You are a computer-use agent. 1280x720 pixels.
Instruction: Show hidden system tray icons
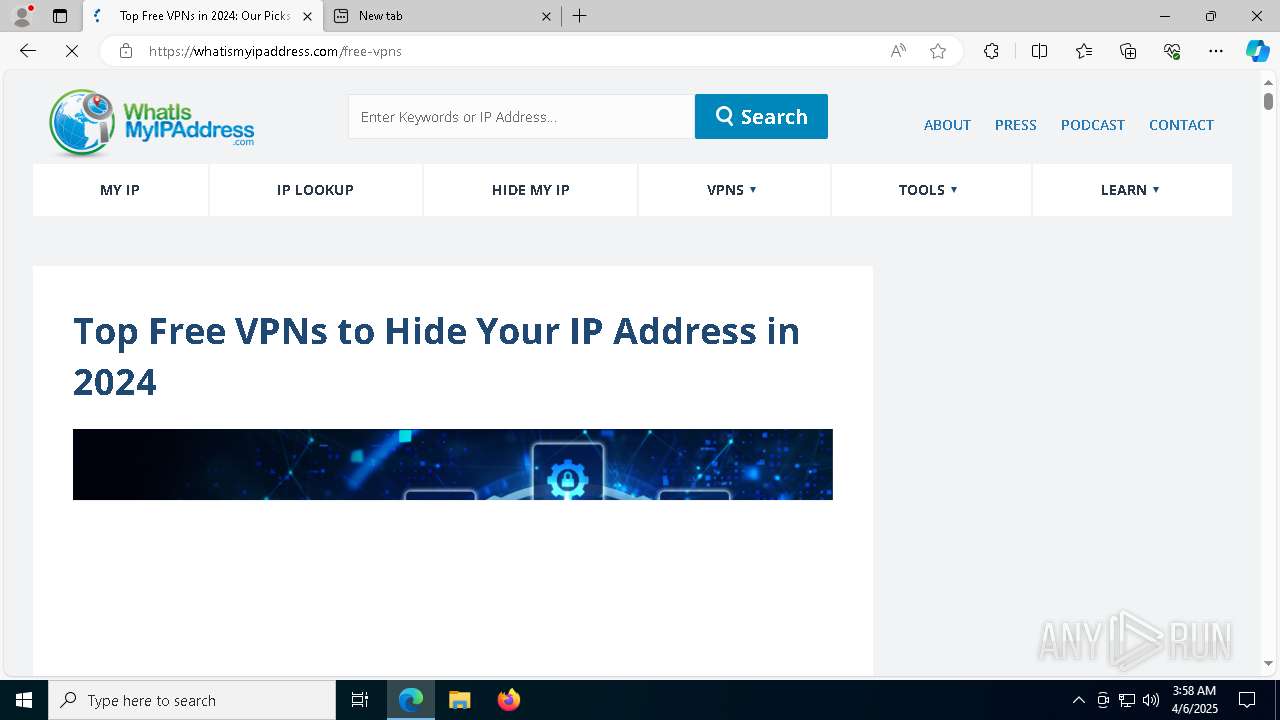[x=1078, y=700]
